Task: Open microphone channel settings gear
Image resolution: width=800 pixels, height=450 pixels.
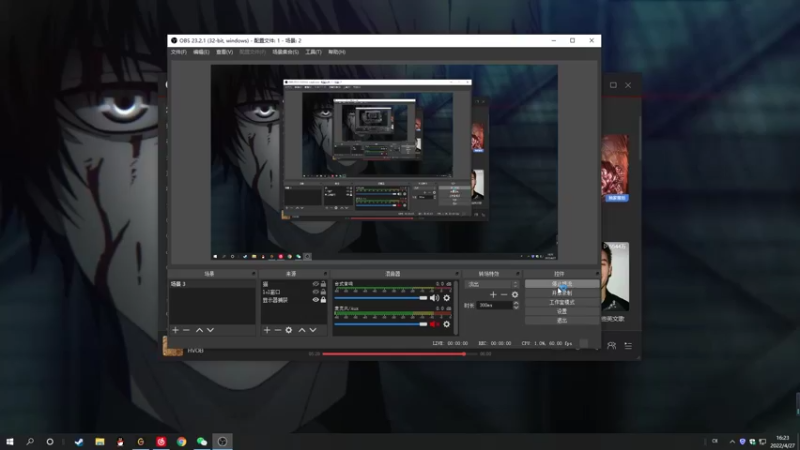Action: 446,324
